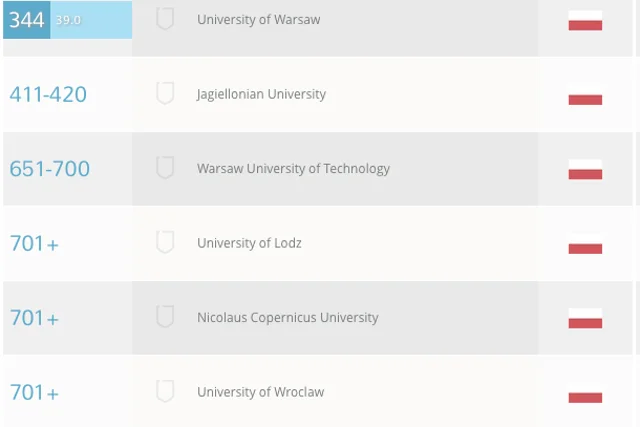This screenshot has height=427, width=640.
Task: Click the shield icon beside Jagiellonian University
Action: coord(165,93)
